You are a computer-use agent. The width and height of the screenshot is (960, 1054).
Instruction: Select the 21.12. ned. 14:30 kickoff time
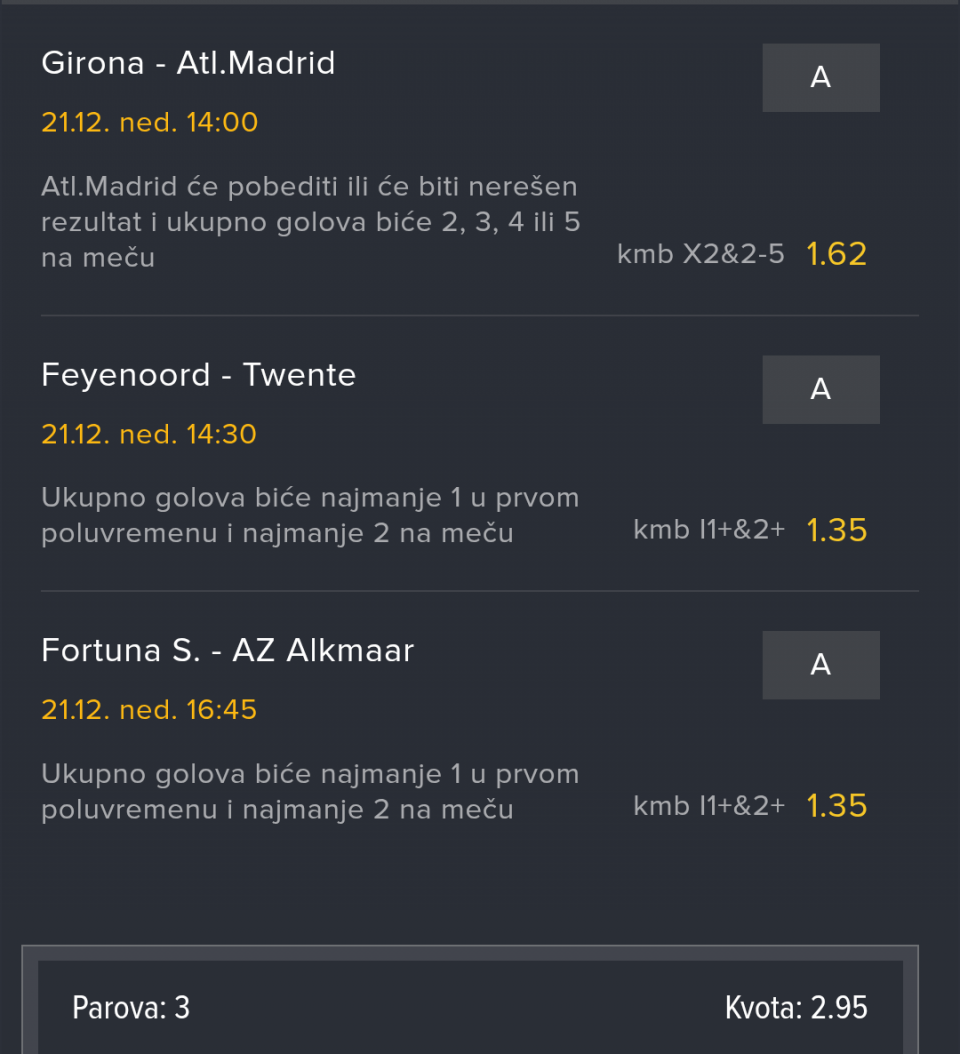click(x=149, y=434)
